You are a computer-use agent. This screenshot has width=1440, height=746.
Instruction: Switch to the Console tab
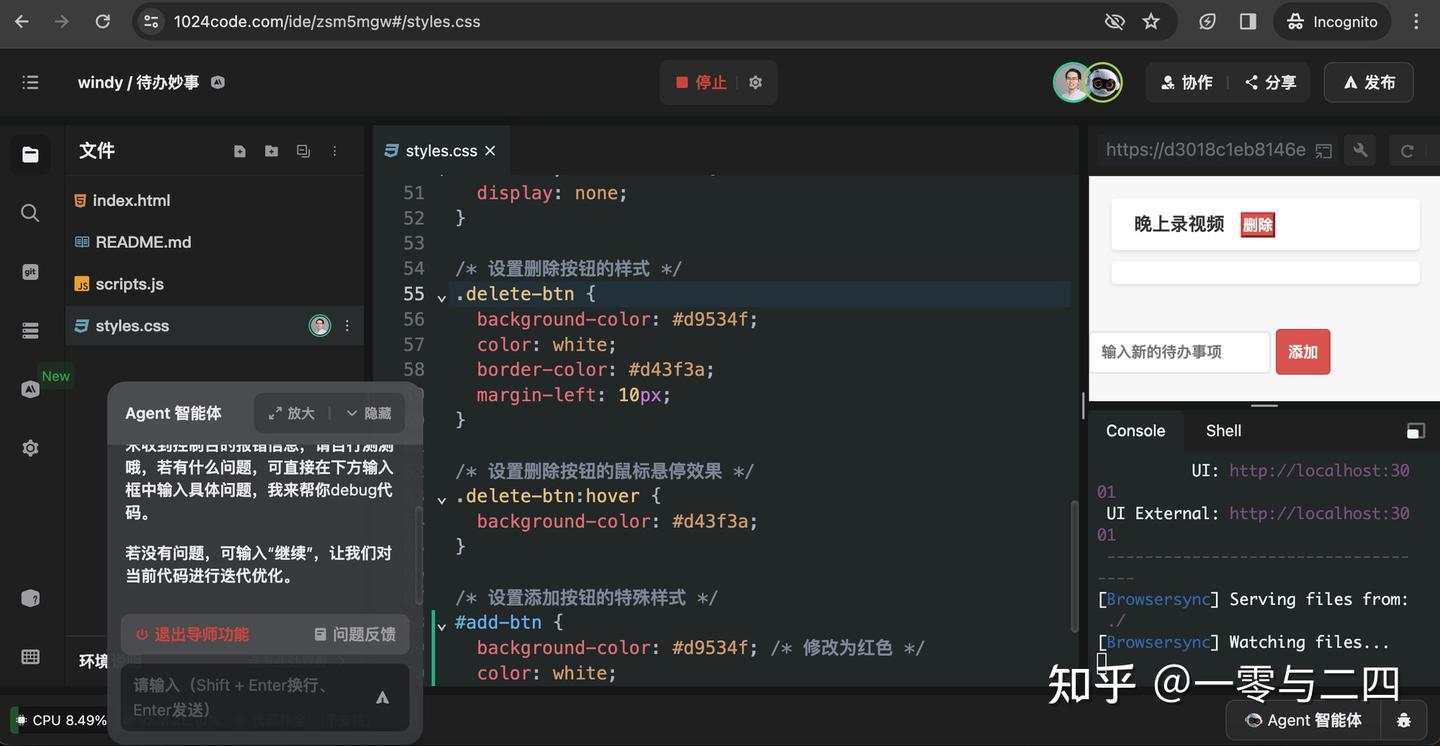(1135, 430)
